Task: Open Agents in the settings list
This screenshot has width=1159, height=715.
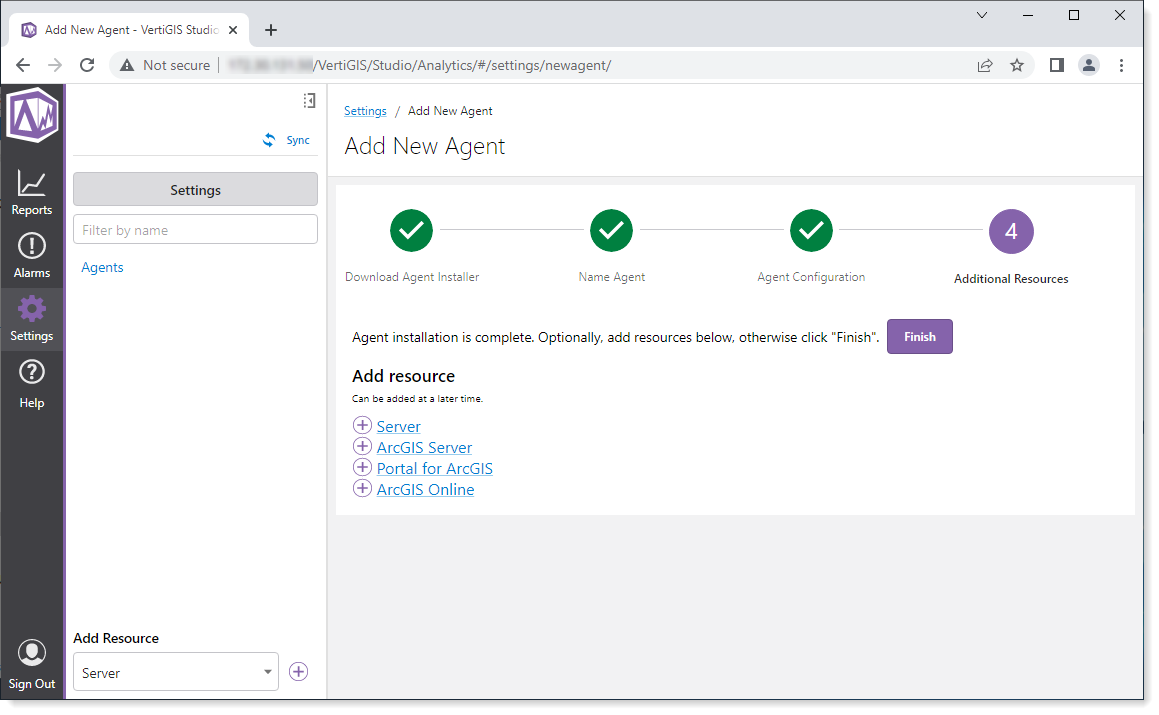Action: 103,268
